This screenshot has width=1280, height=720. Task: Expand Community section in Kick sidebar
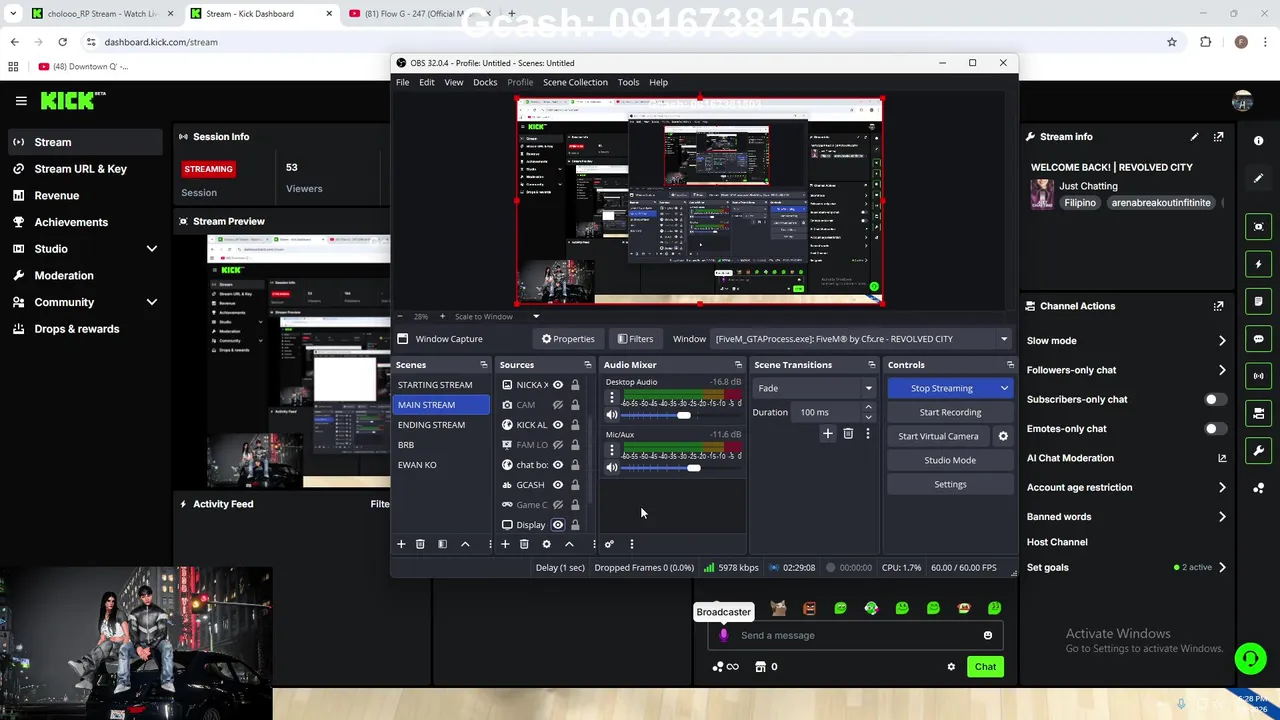[x=152, y=302]
